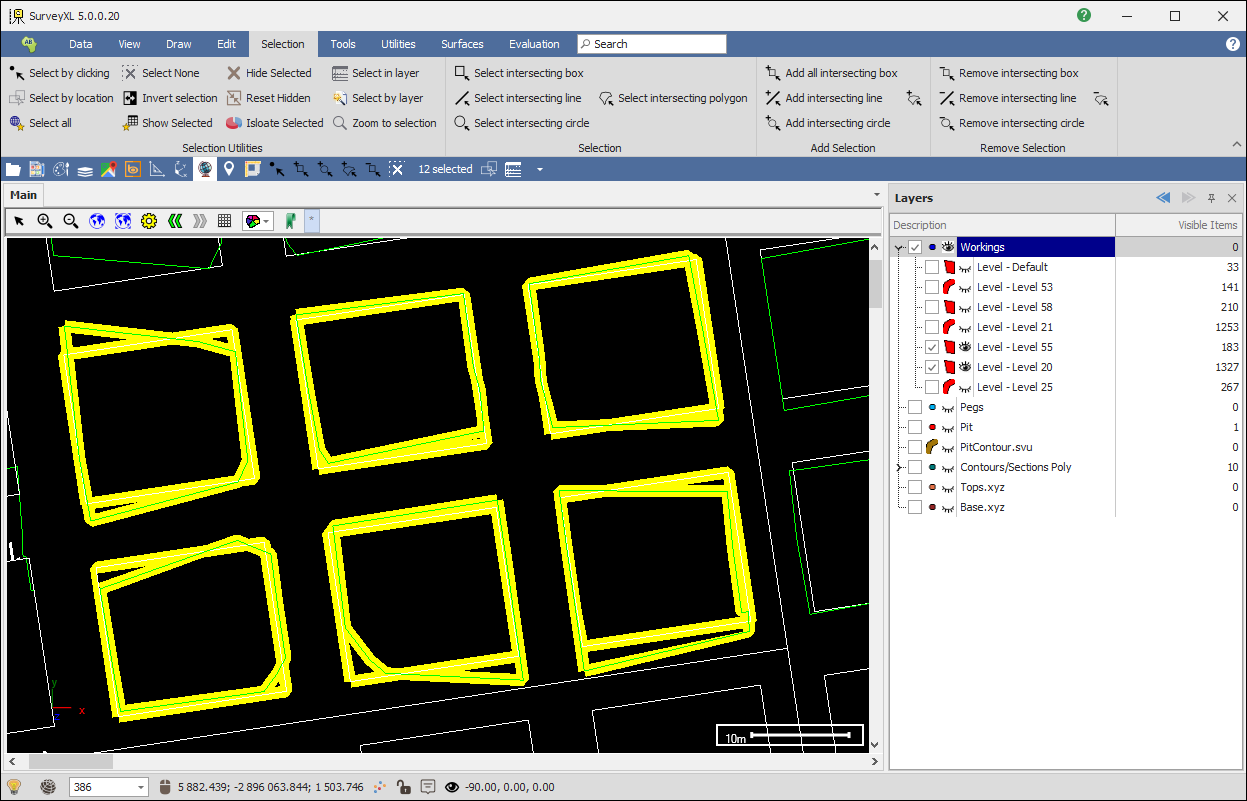Open the Surfaces ribbon tab
The image size is (1247, 801).
462,44
